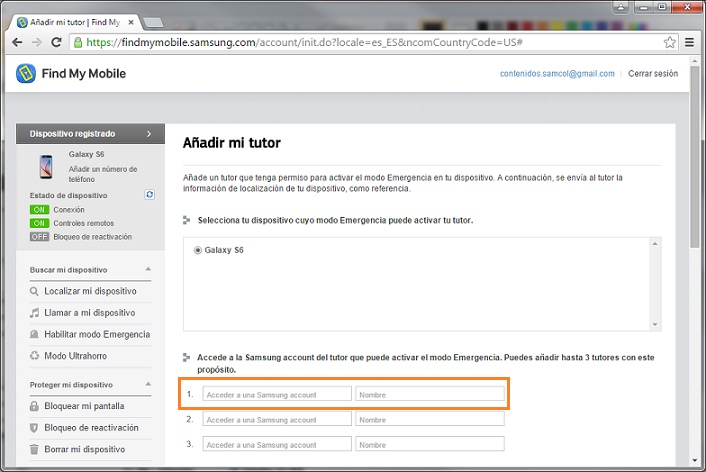Toggle the Bloqueo de reactivación OFF indicator

39,236
